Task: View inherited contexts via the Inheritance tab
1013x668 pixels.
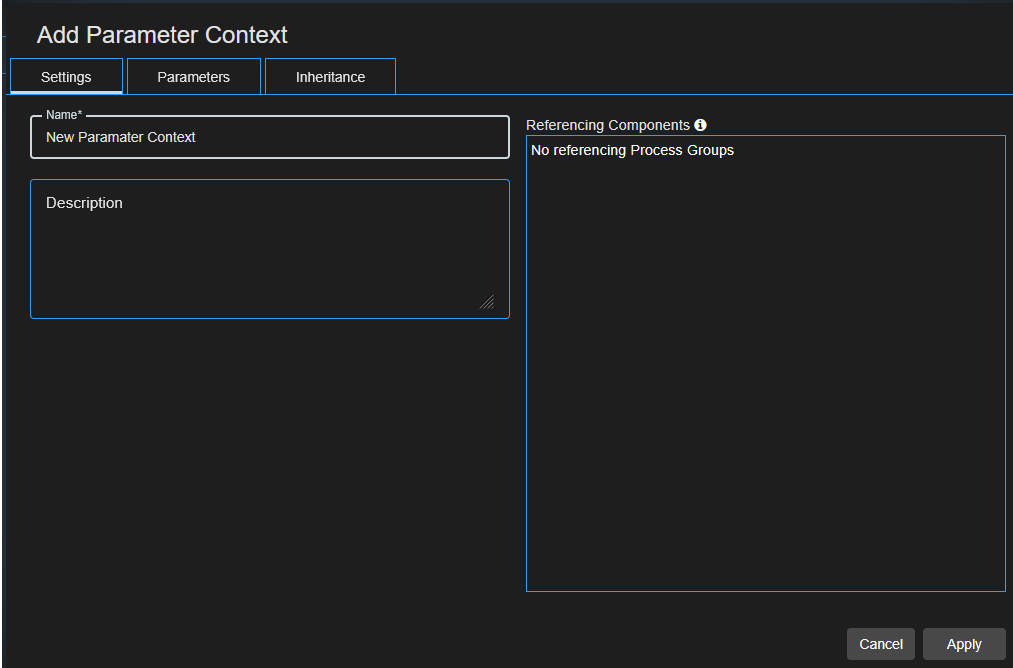Action: (x=330, y=76)
